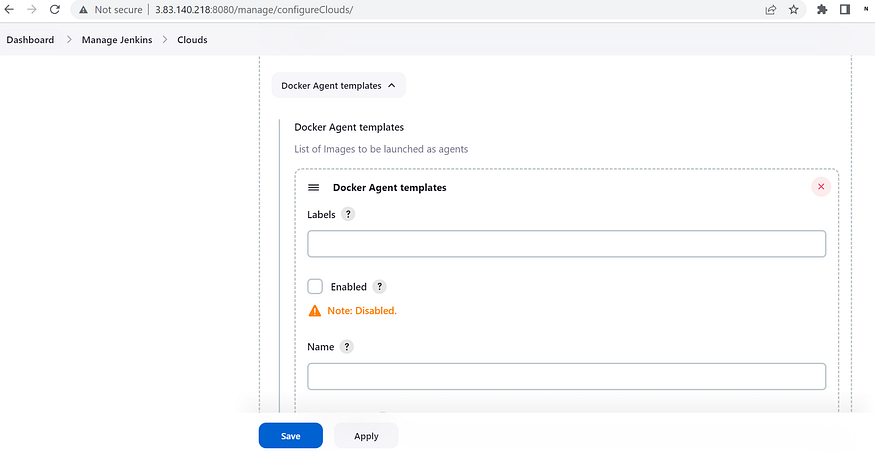Click the browser forward arrow
This screenshot has height=451, width=875.
(32, 9)
